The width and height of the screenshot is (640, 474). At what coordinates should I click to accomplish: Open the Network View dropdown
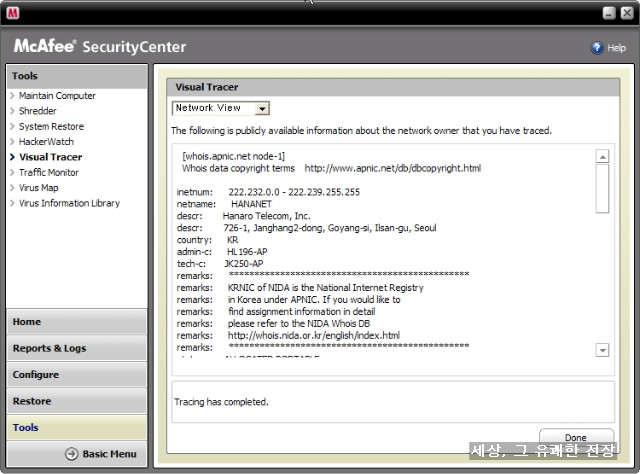point(262,109)
